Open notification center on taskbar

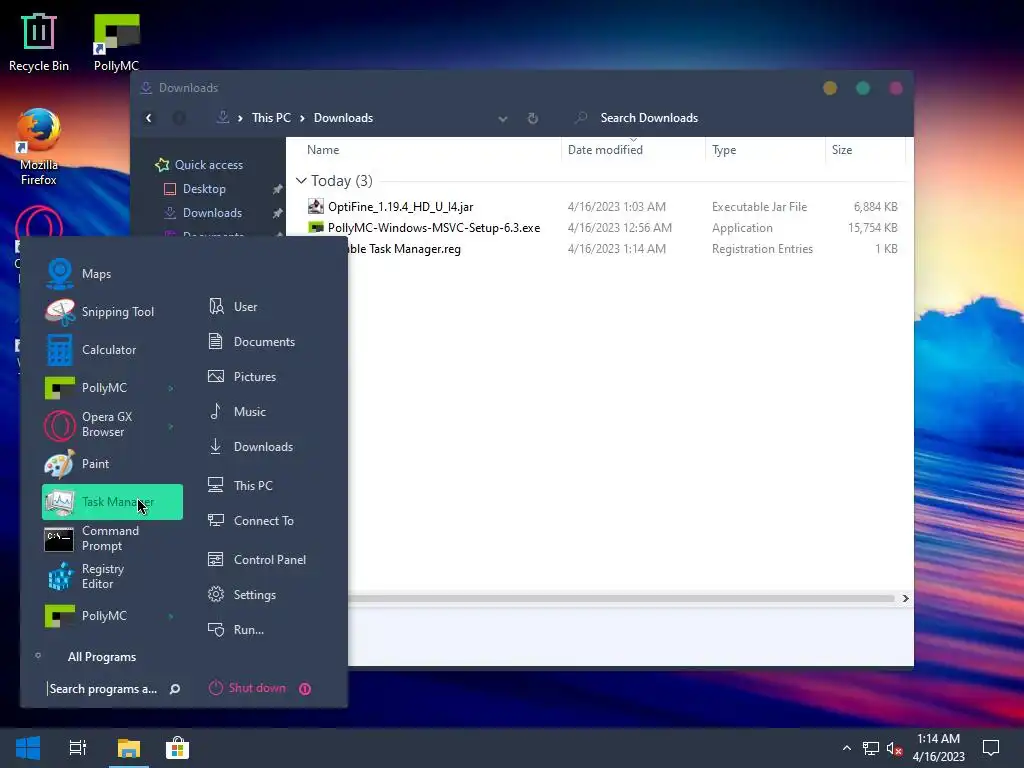[991, 748]
